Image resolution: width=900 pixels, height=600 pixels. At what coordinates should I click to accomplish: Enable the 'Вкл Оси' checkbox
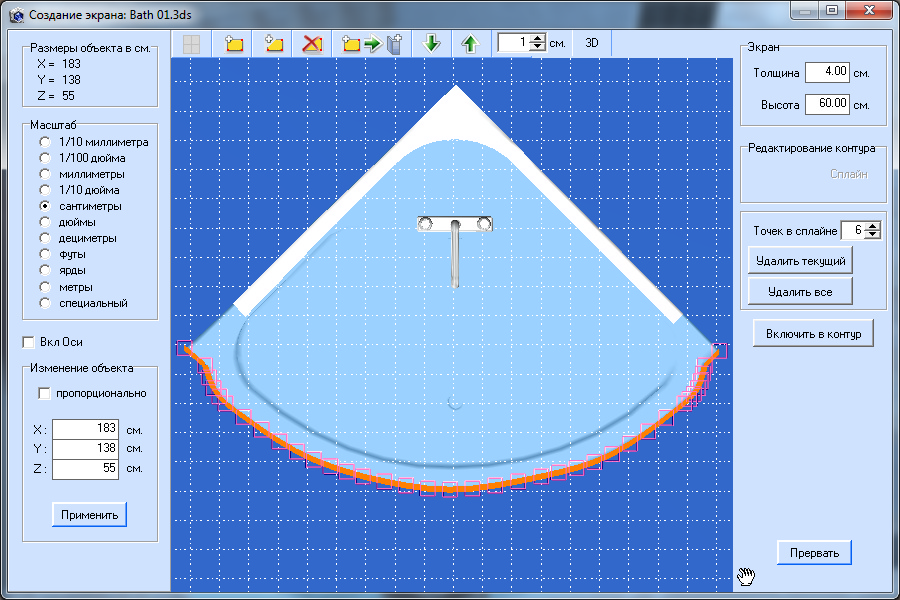pos(29,342)
